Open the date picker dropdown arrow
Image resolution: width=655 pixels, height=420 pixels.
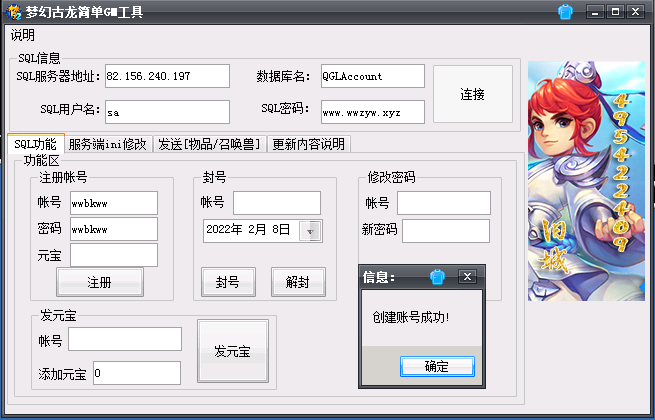[310, 231]
